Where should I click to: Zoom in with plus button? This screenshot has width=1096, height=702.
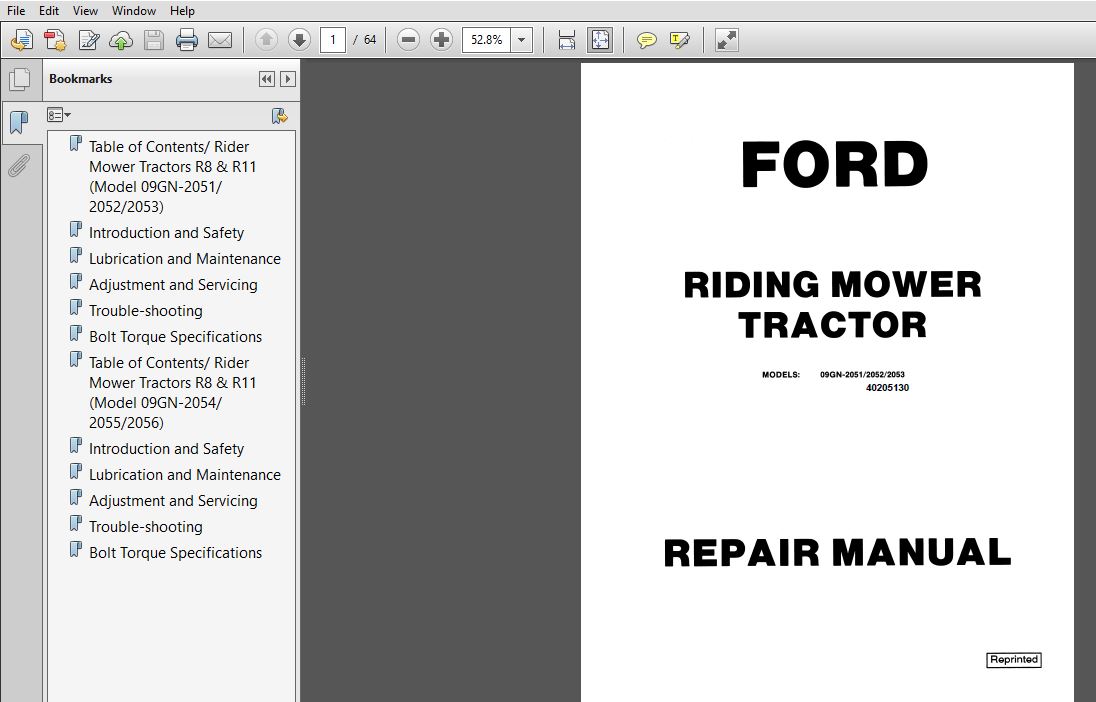(441, 40)
